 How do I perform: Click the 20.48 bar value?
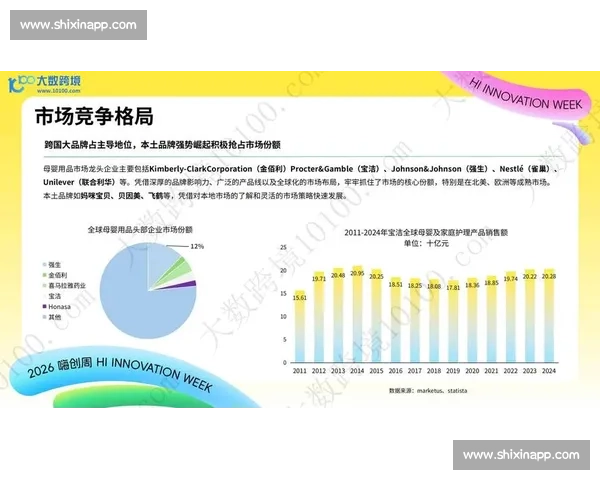point(338,275)
